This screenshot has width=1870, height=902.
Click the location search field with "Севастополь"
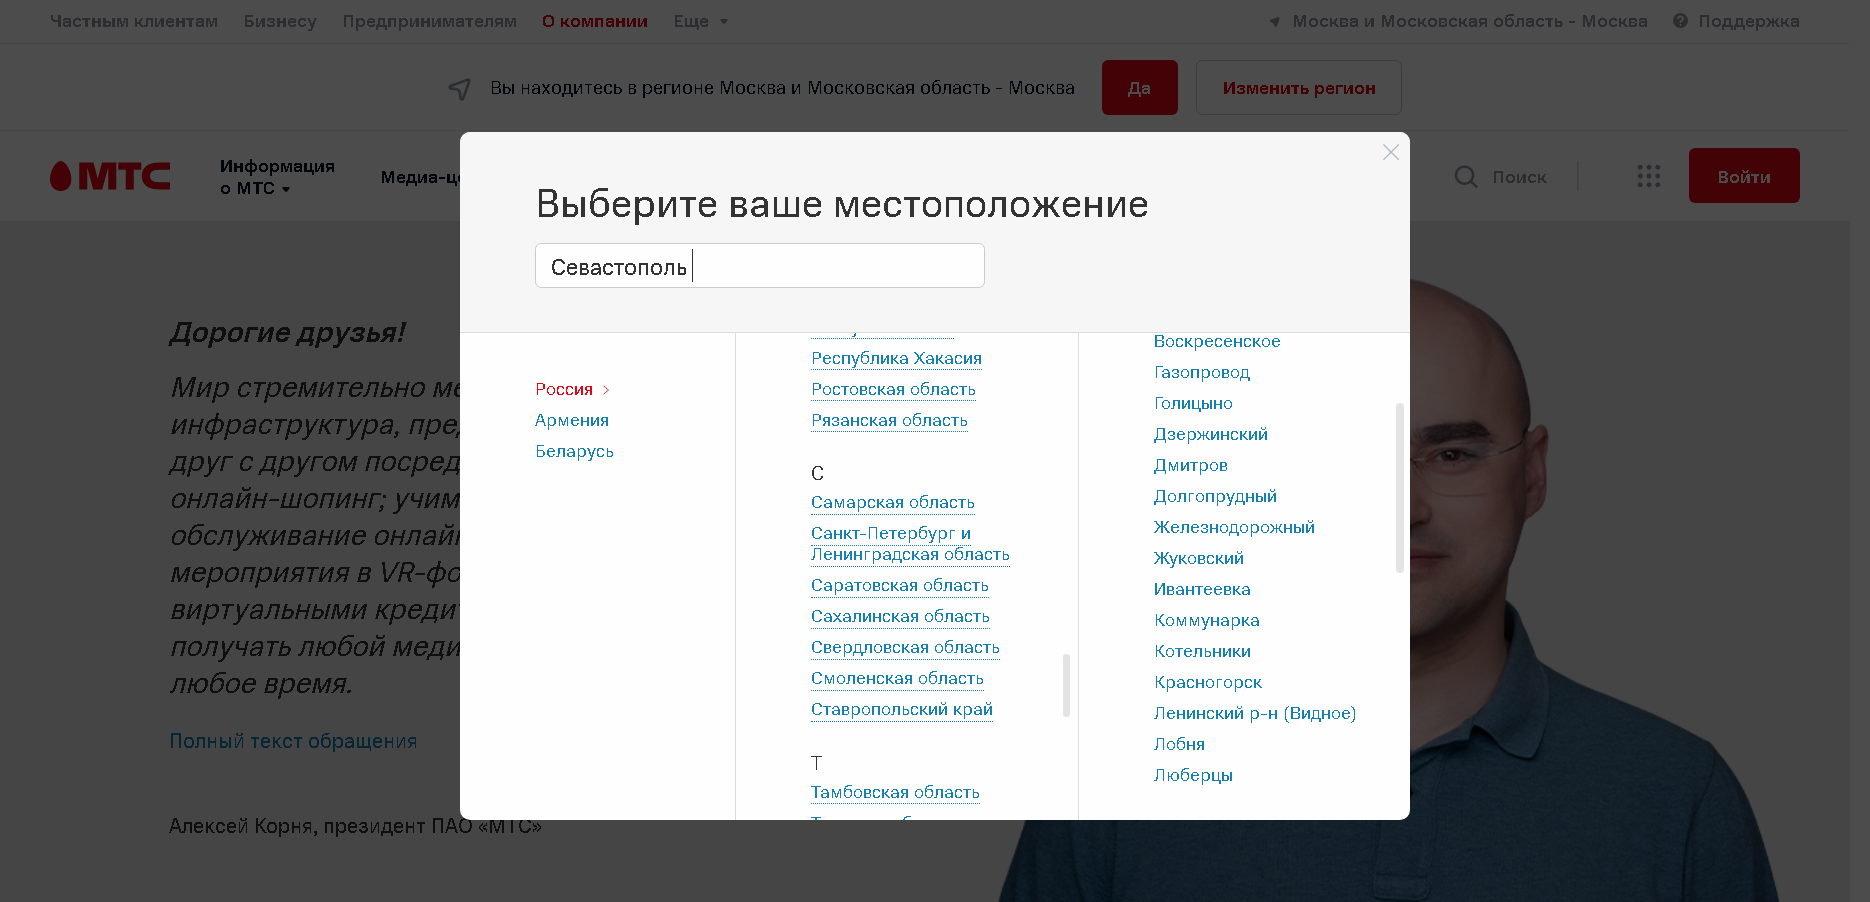[759, 266]
